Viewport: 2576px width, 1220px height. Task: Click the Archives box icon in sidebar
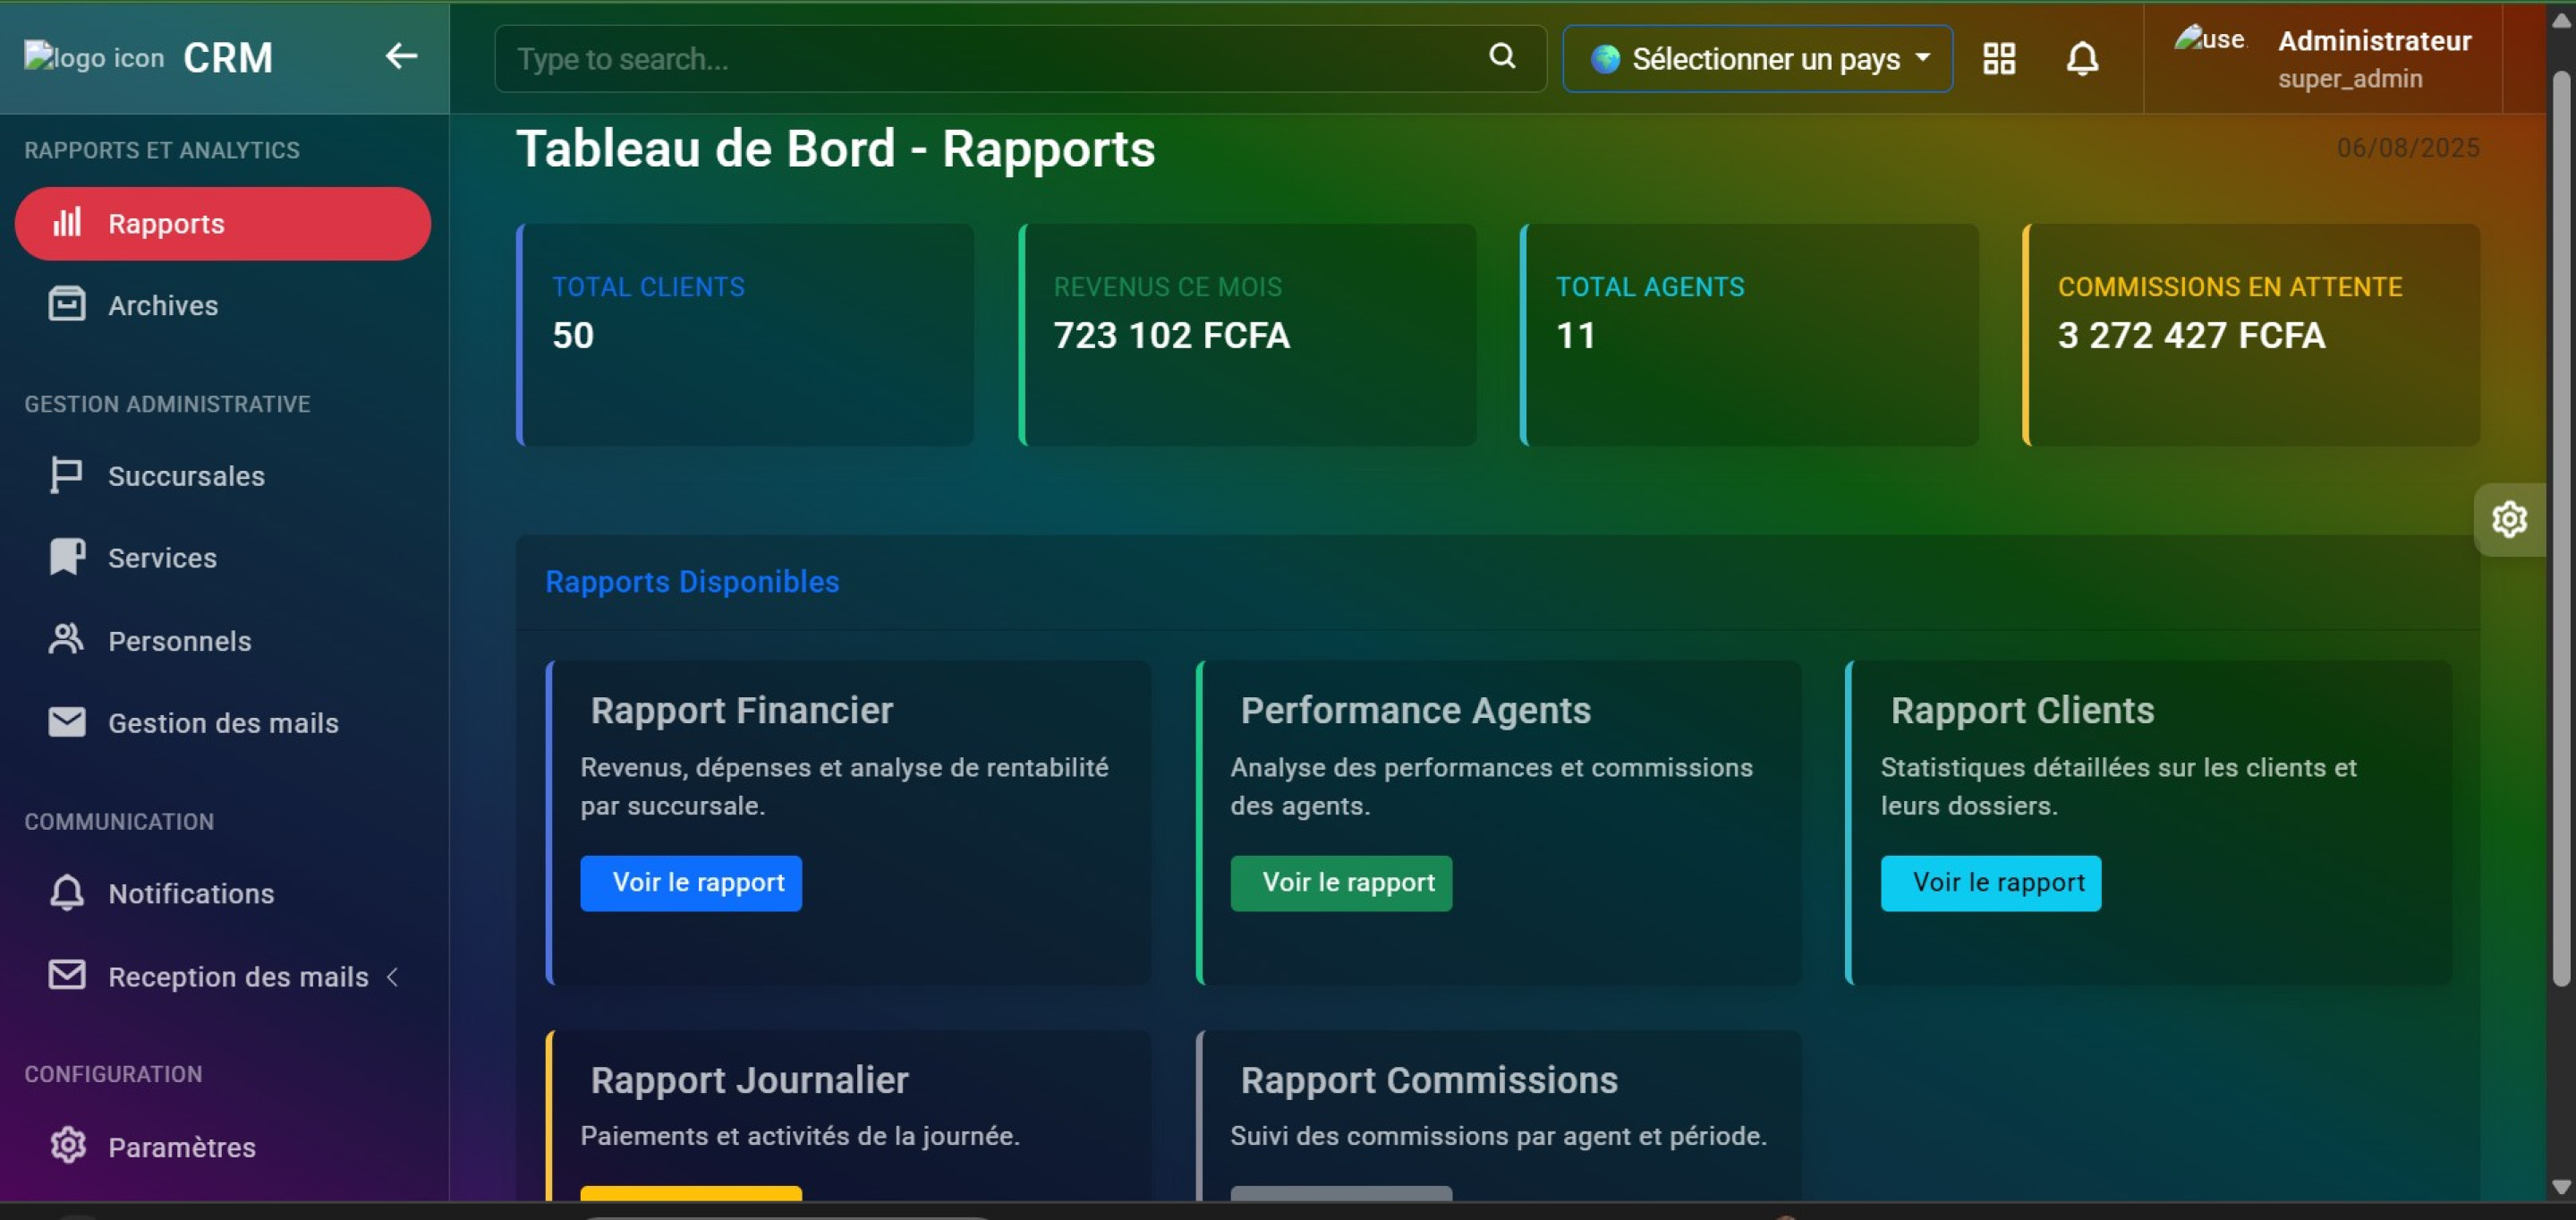(x=67, y=304)
